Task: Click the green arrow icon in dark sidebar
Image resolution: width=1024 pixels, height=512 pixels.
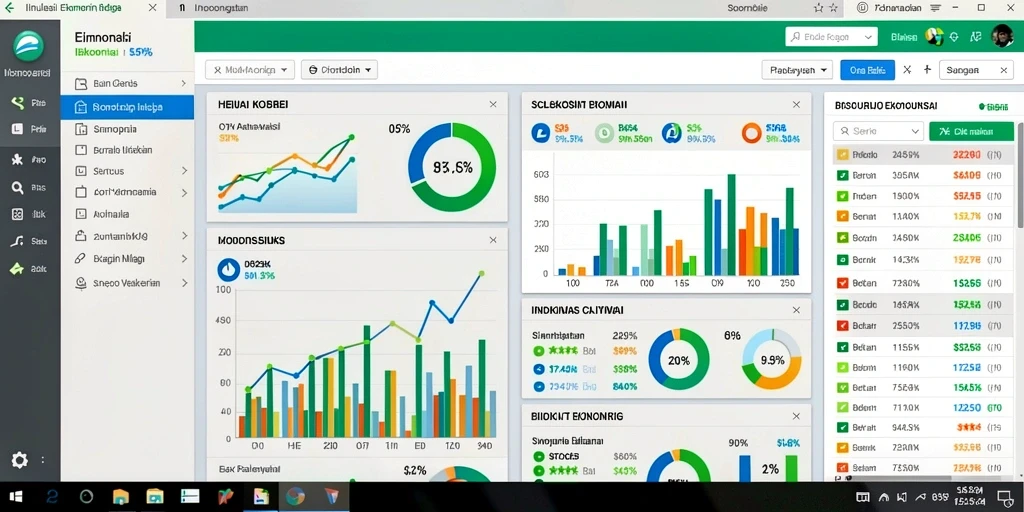Action: 18,268
